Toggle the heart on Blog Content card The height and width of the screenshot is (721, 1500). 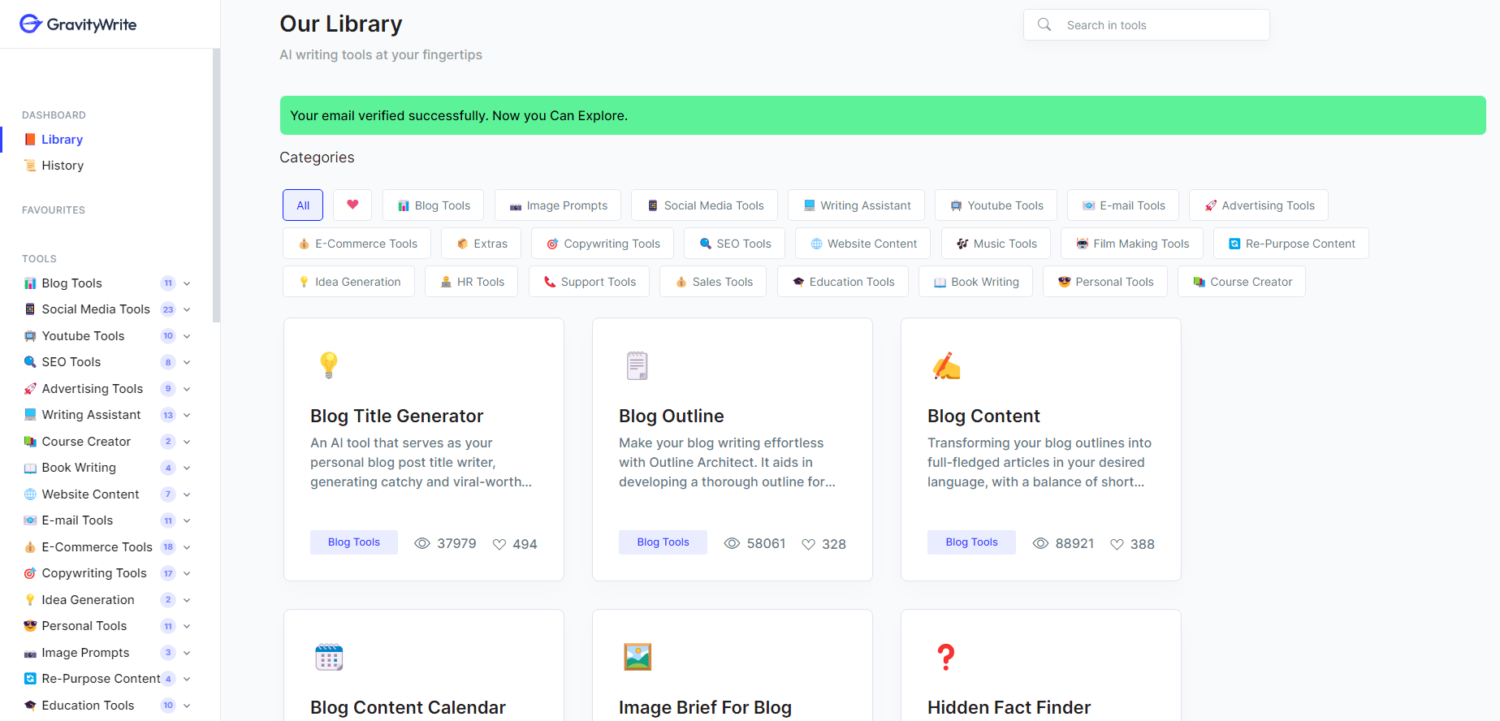[1117, 544]
